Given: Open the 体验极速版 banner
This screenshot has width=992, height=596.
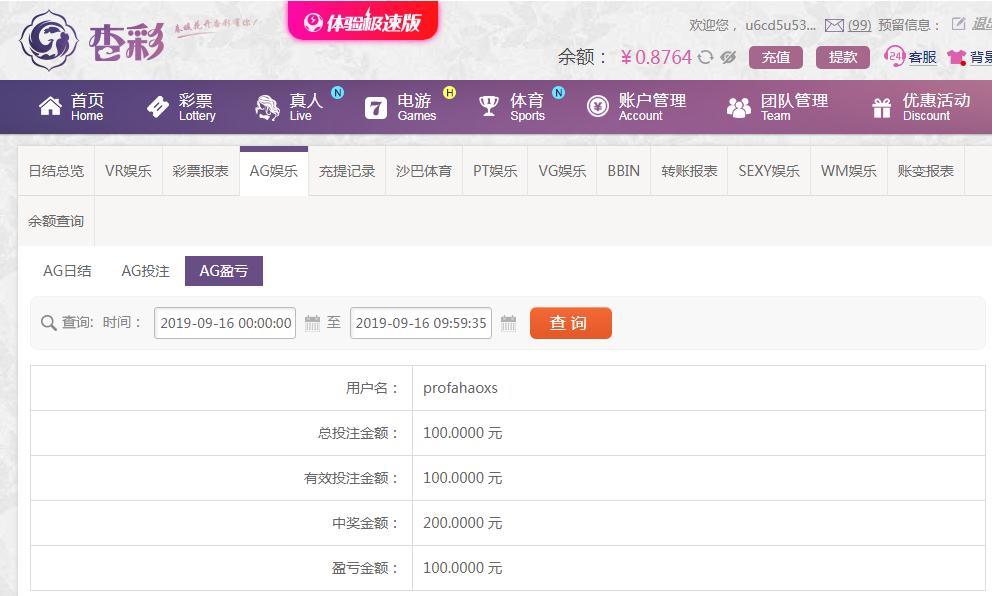Looking at the screenshot, I should [363, 21].
